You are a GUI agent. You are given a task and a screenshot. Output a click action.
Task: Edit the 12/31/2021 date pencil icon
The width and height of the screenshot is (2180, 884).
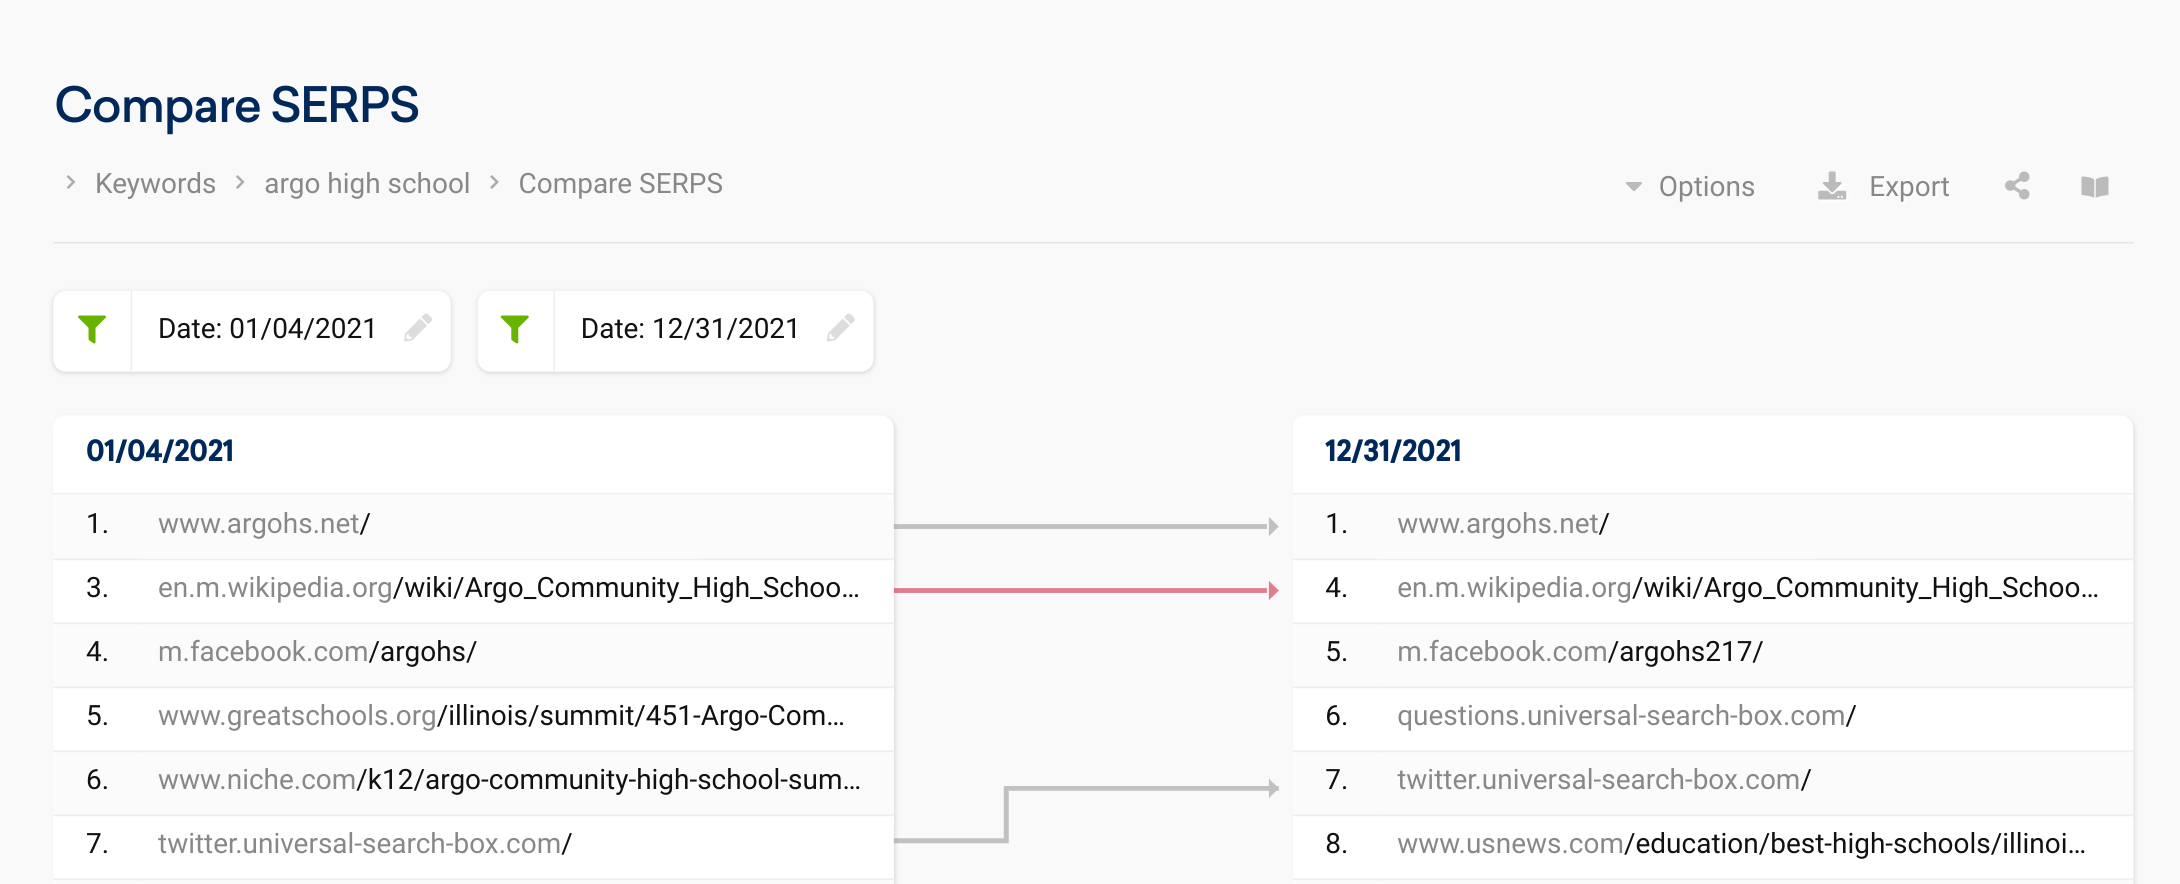click(x=841, y=328)
